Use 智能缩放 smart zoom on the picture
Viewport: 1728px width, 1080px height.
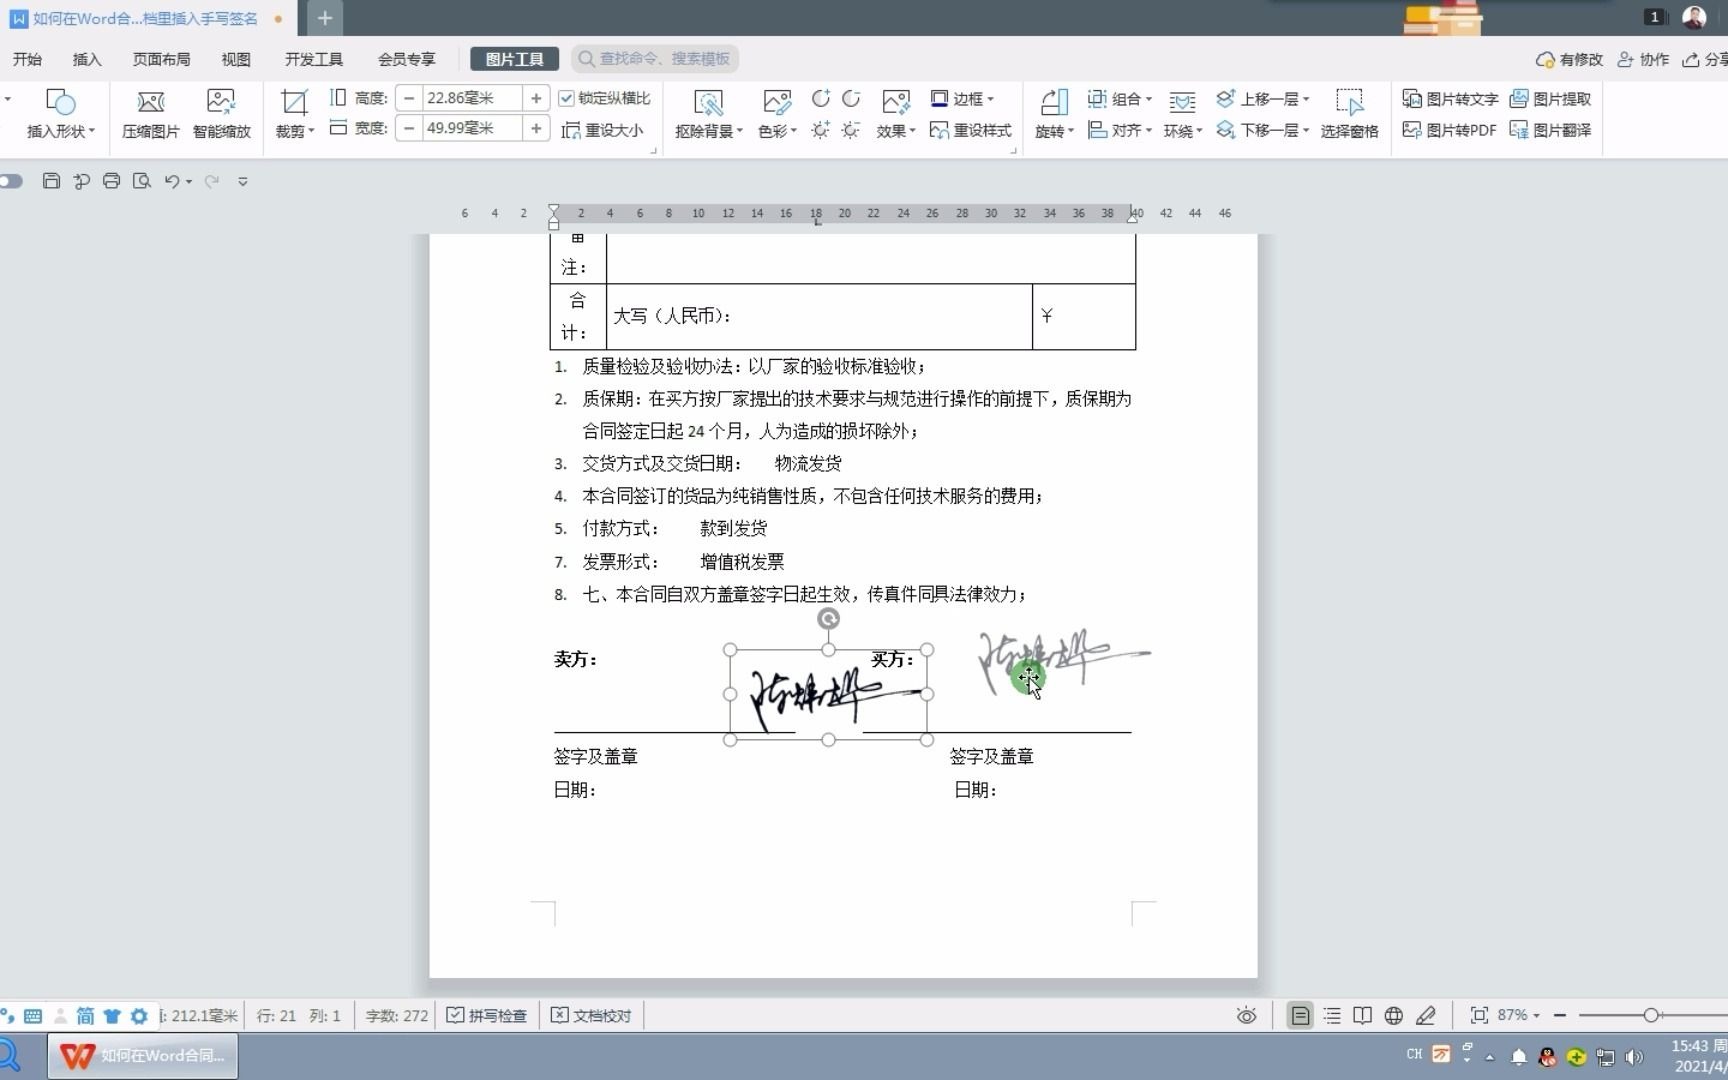(221, 112)
